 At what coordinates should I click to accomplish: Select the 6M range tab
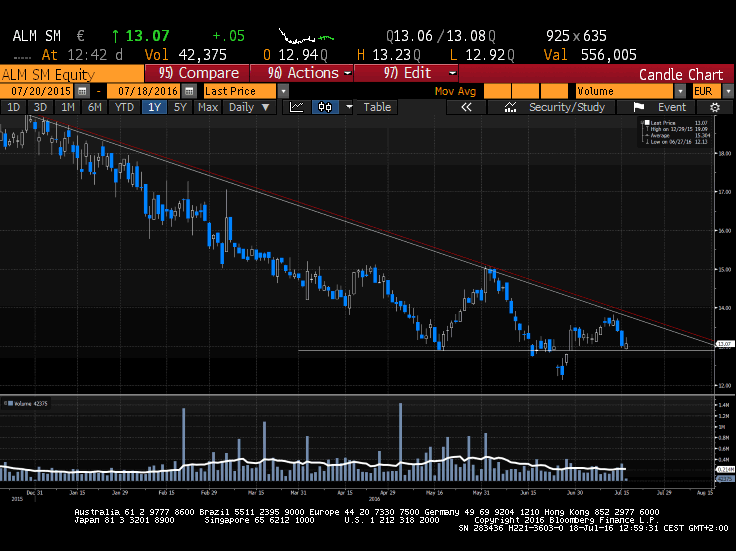95,107
